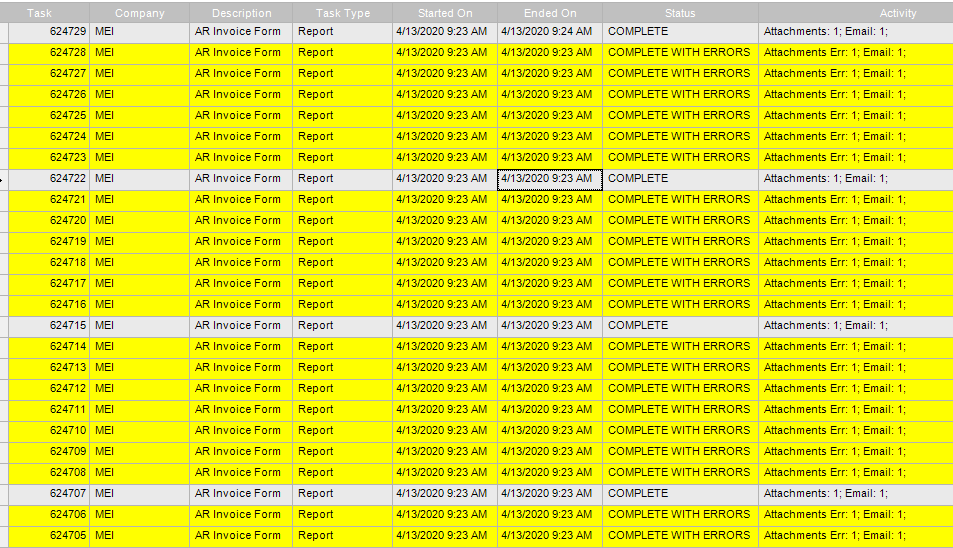Select task number 624712 cell
The image size is (953, 548).
pyautogui.click(x=49, y=388)
